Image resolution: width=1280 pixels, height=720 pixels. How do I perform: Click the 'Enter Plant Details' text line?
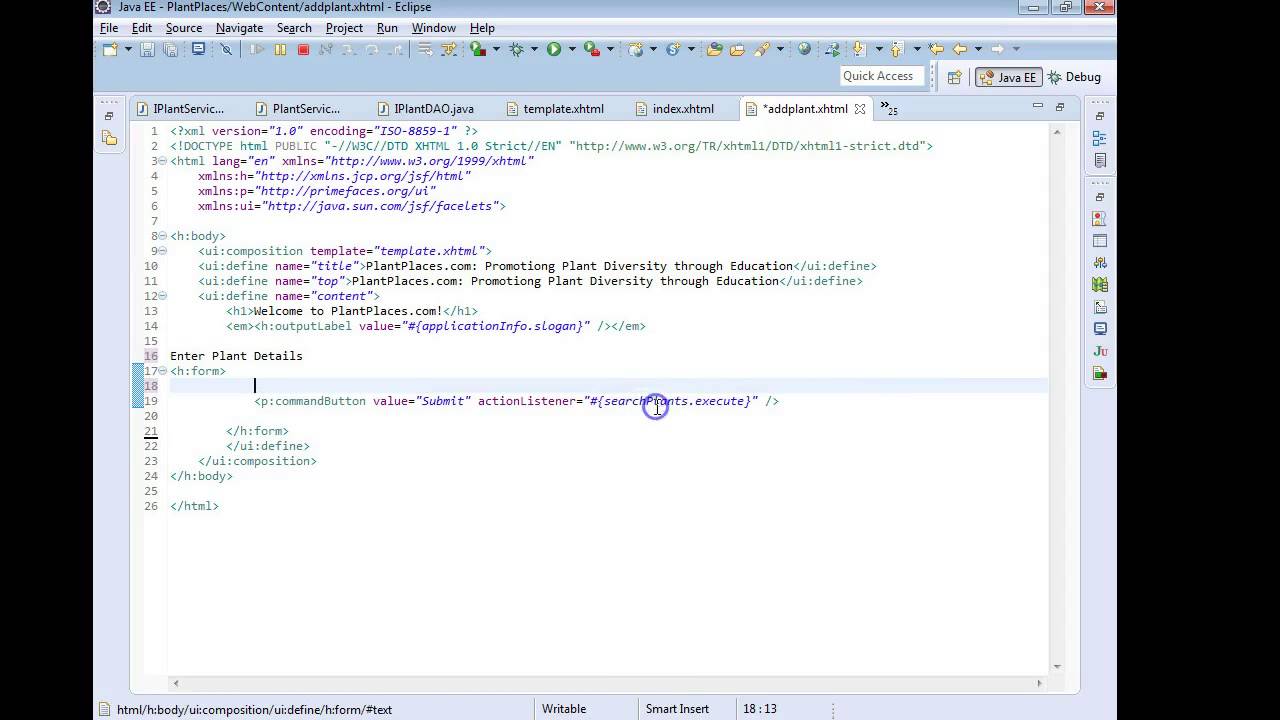pos(236,356)
